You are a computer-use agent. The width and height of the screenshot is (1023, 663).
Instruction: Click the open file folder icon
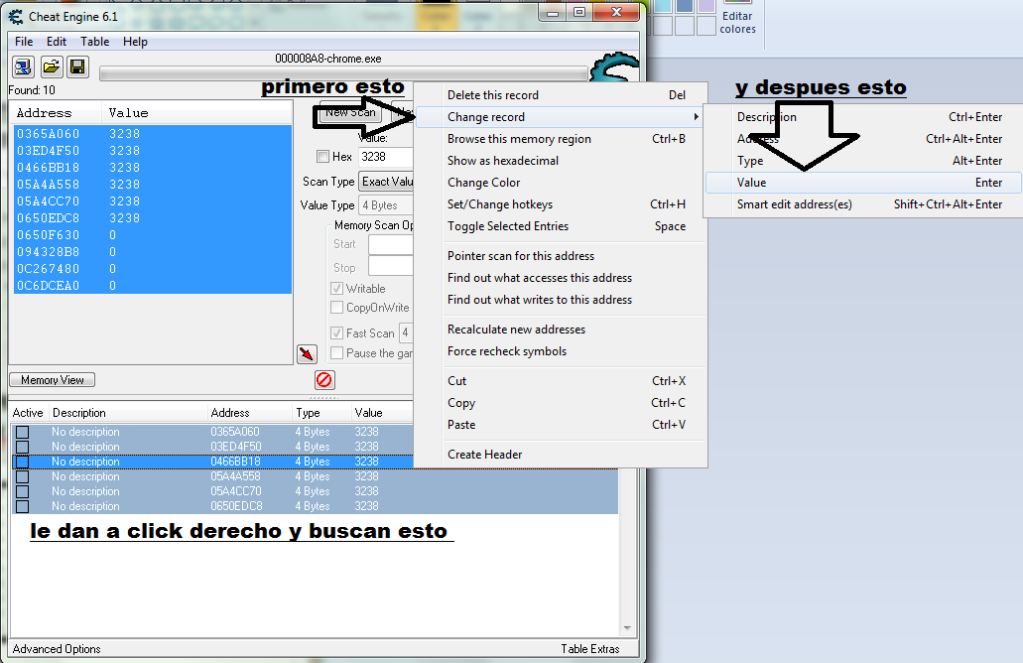[x=51, y=67]
